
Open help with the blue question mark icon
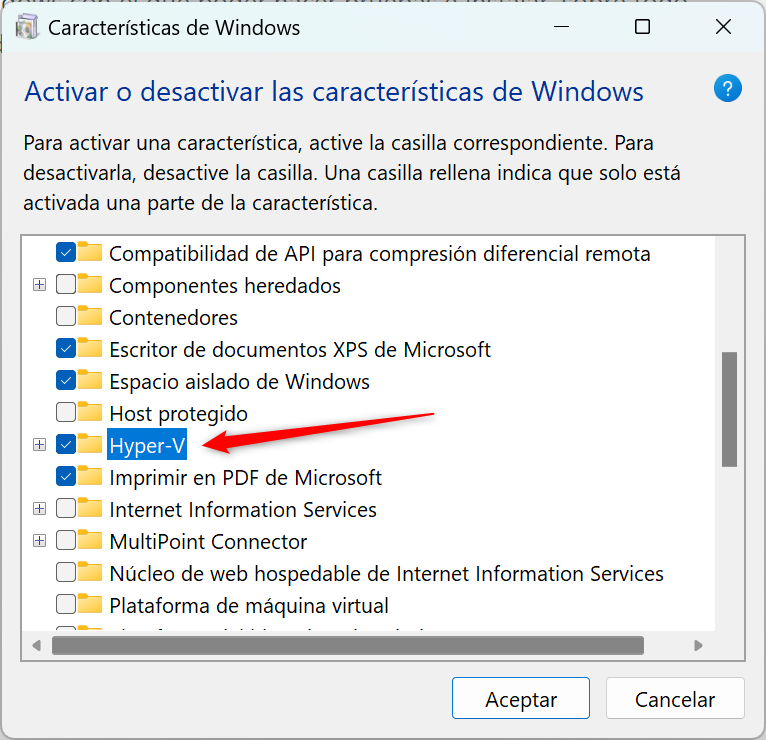[727, 88]
